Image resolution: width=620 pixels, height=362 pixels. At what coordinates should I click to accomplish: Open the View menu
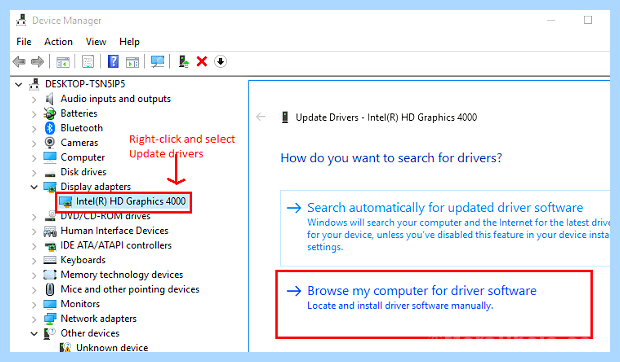[x=96, y=41]
